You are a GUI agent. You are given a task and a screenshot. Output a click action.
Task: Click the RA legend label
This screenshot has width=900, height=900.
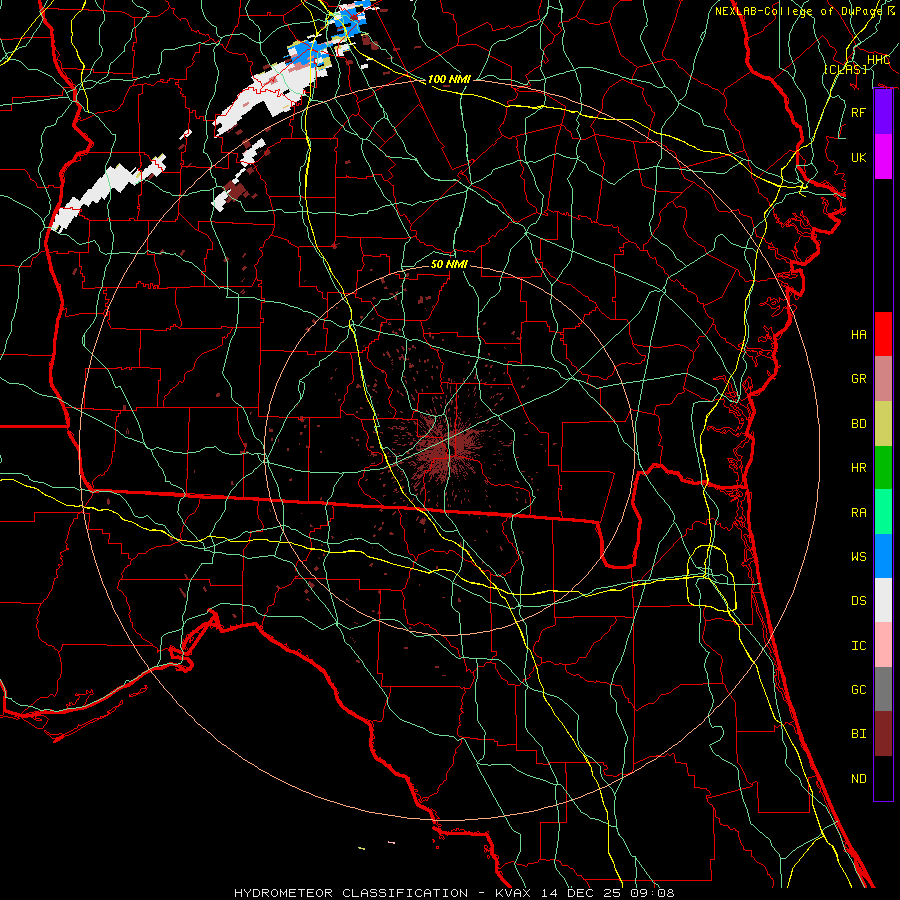859,513
